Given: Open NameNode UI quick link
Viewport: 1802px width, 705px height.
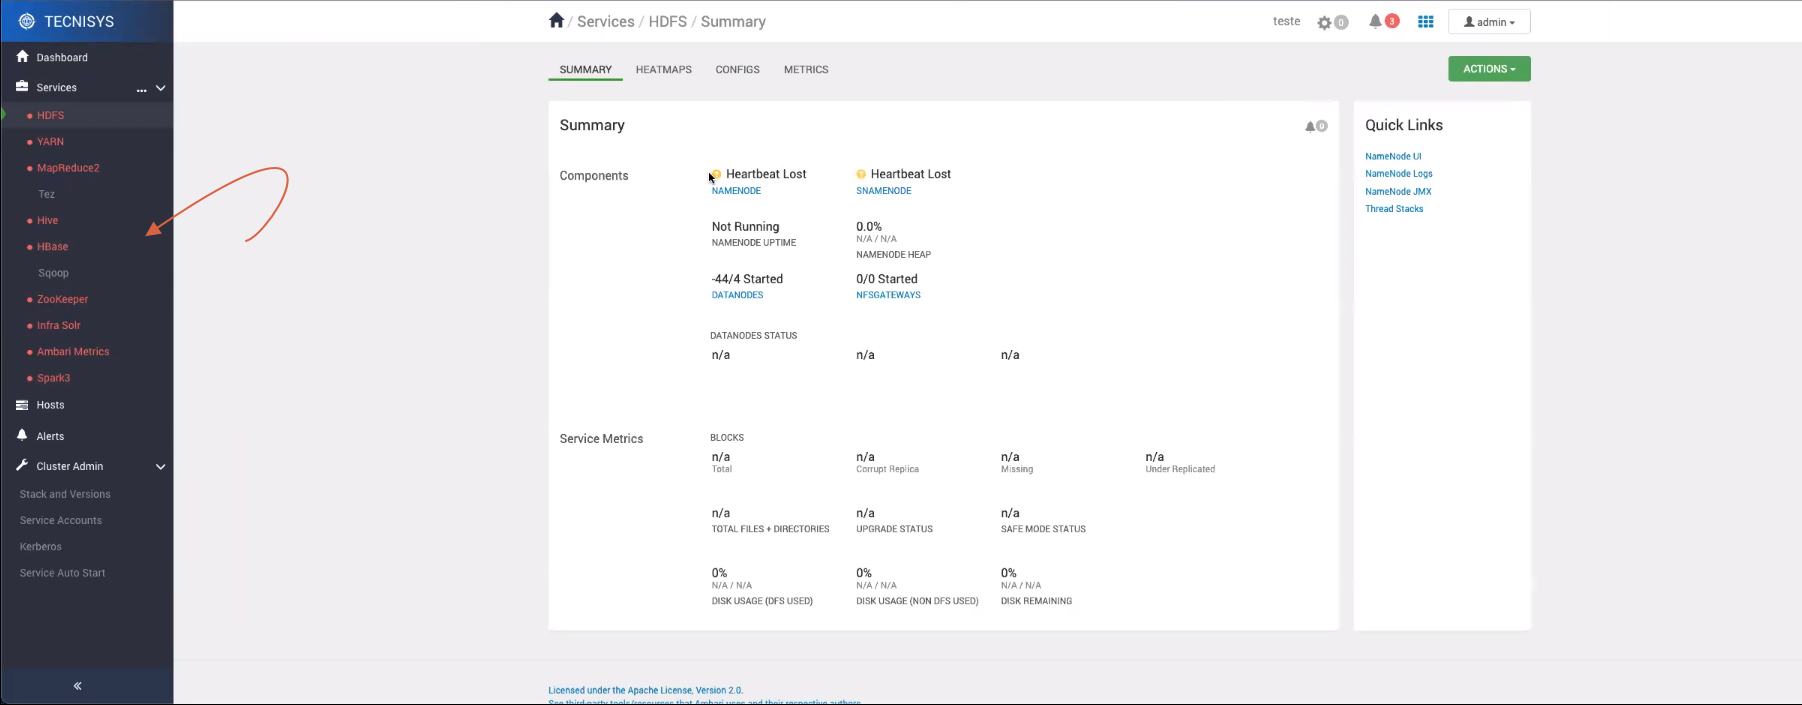Looking at the screenshot, I should [1392, 157].
